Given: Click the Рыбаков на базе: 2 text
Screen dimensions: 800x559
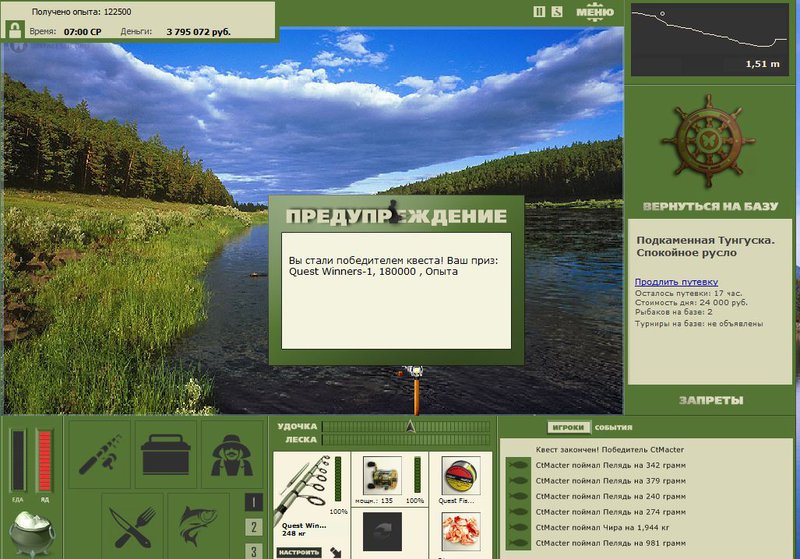Looking at the screenshot, I should click(x=673, y=312).
